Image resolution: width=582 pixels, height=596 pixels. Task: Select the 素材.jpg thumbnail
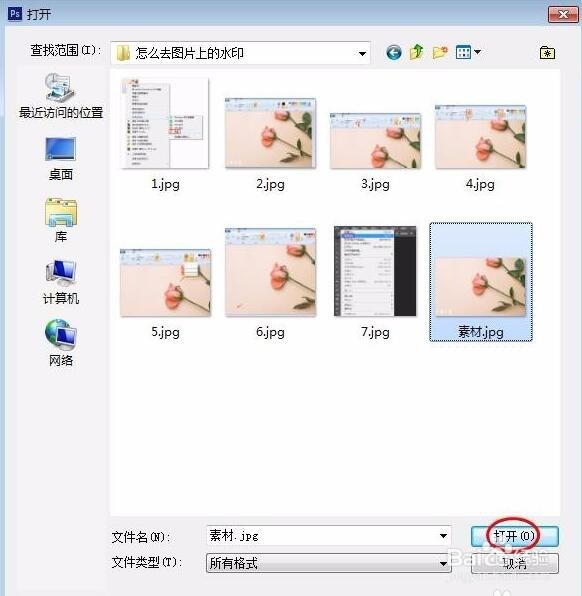(x=481, y=286)
